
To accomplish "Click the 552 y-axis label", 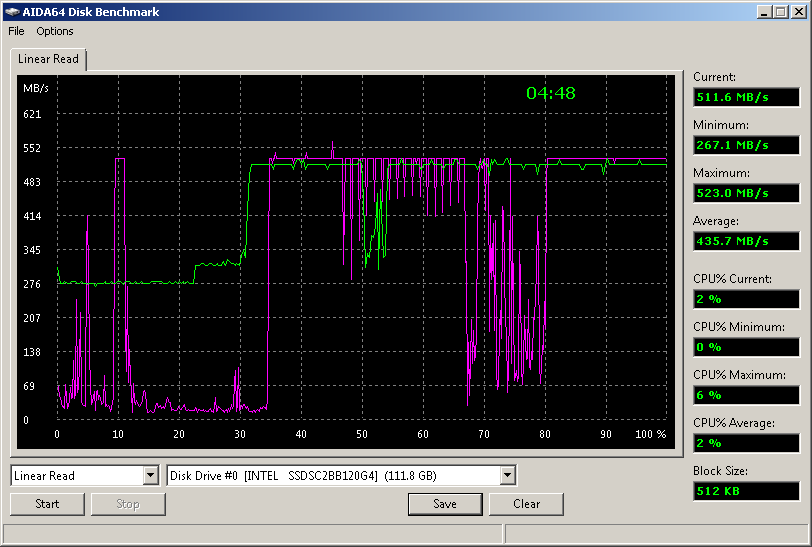I will pyautogui.click(x=32, y=148).
